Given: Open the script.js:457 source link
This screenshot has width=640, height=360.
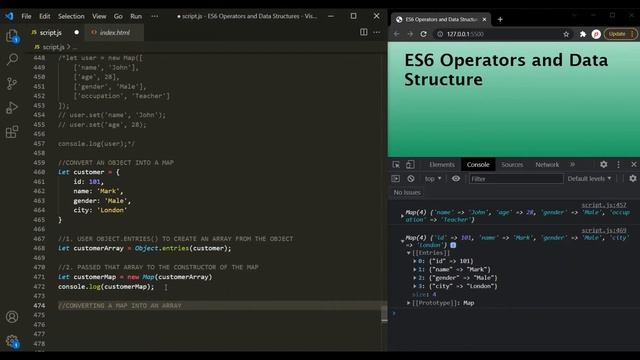Looking at the screenshot, I should coord(604,205).
